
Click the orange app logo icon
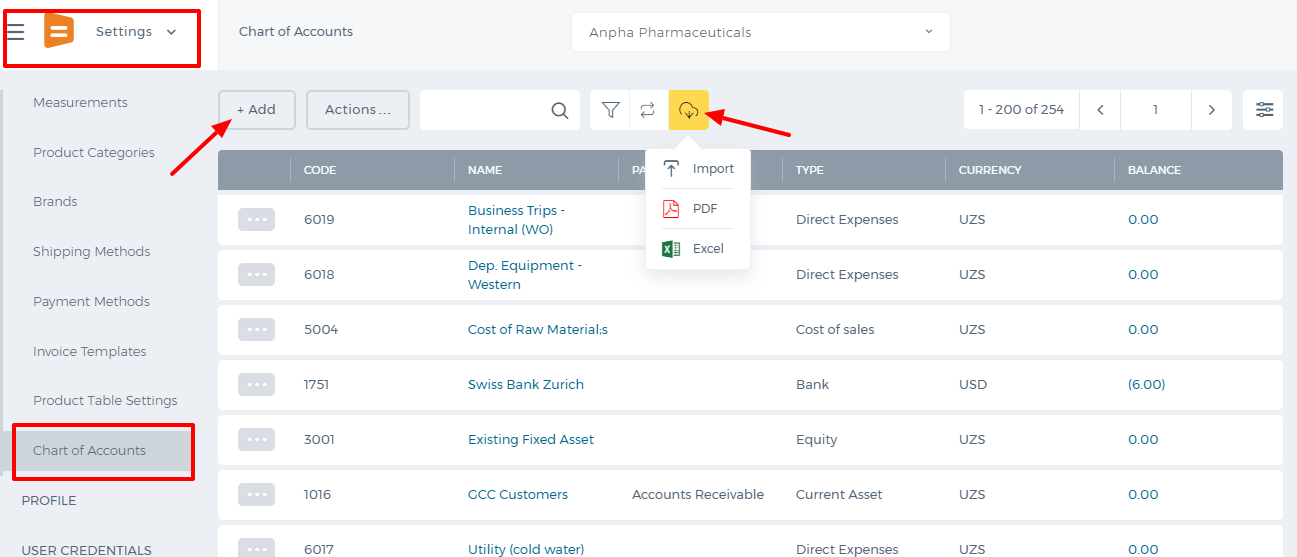click(59, 31)
